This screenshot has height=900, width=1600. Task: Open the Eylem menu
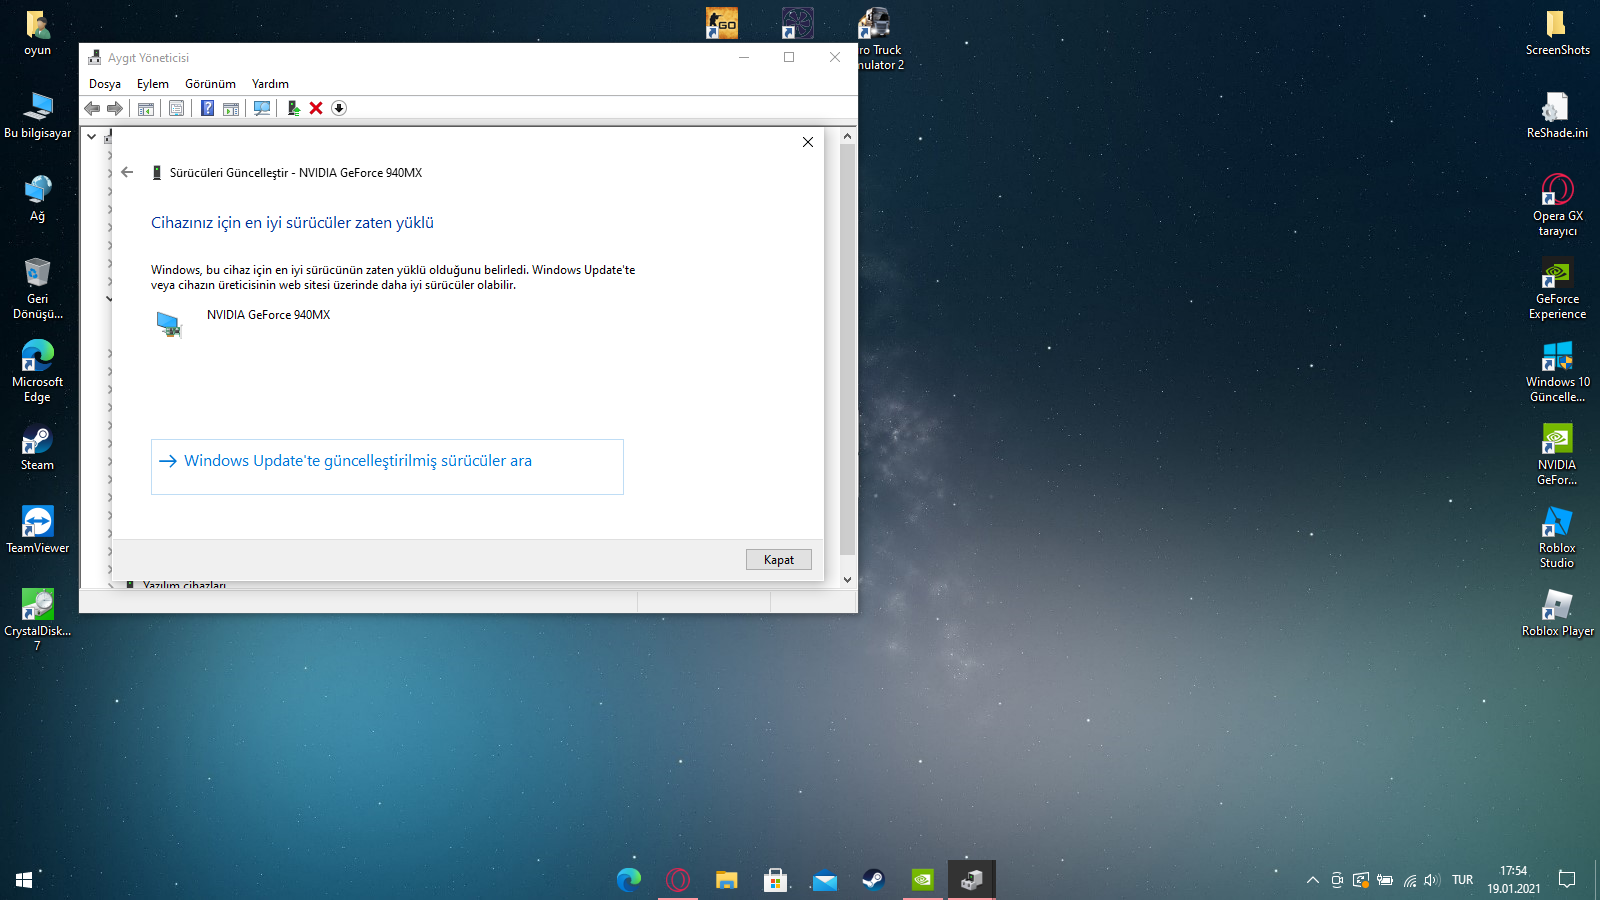[153, 84]
